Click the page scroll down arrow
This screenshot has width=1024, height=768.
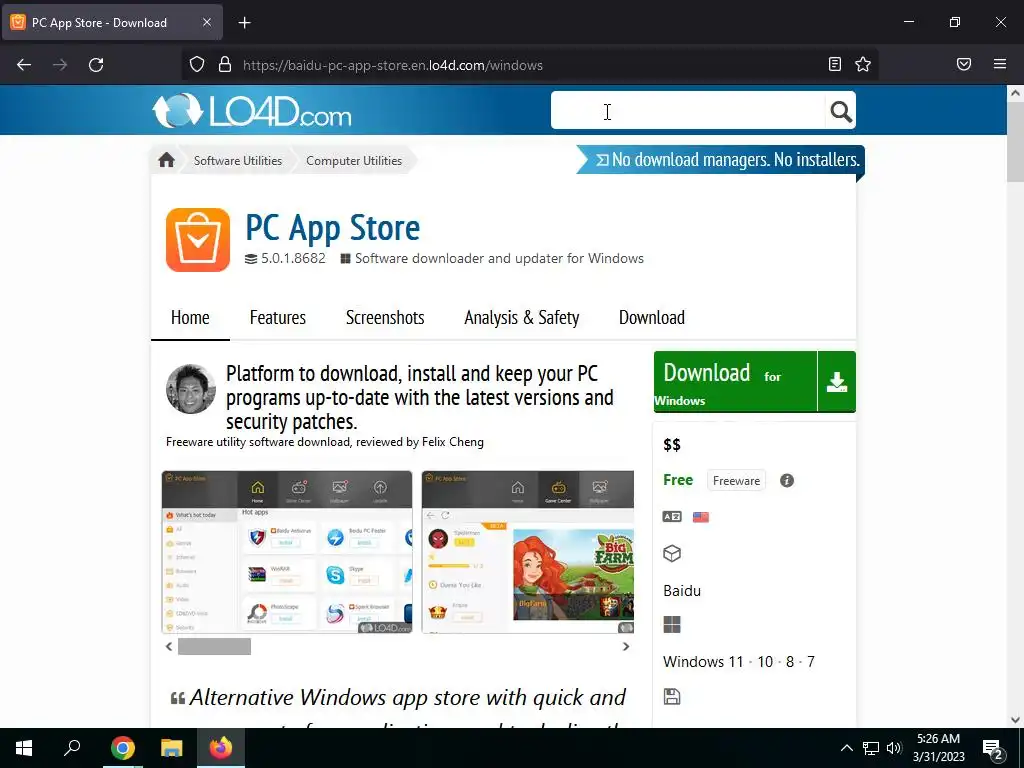pyautogui.click(x=1015, y=720)
